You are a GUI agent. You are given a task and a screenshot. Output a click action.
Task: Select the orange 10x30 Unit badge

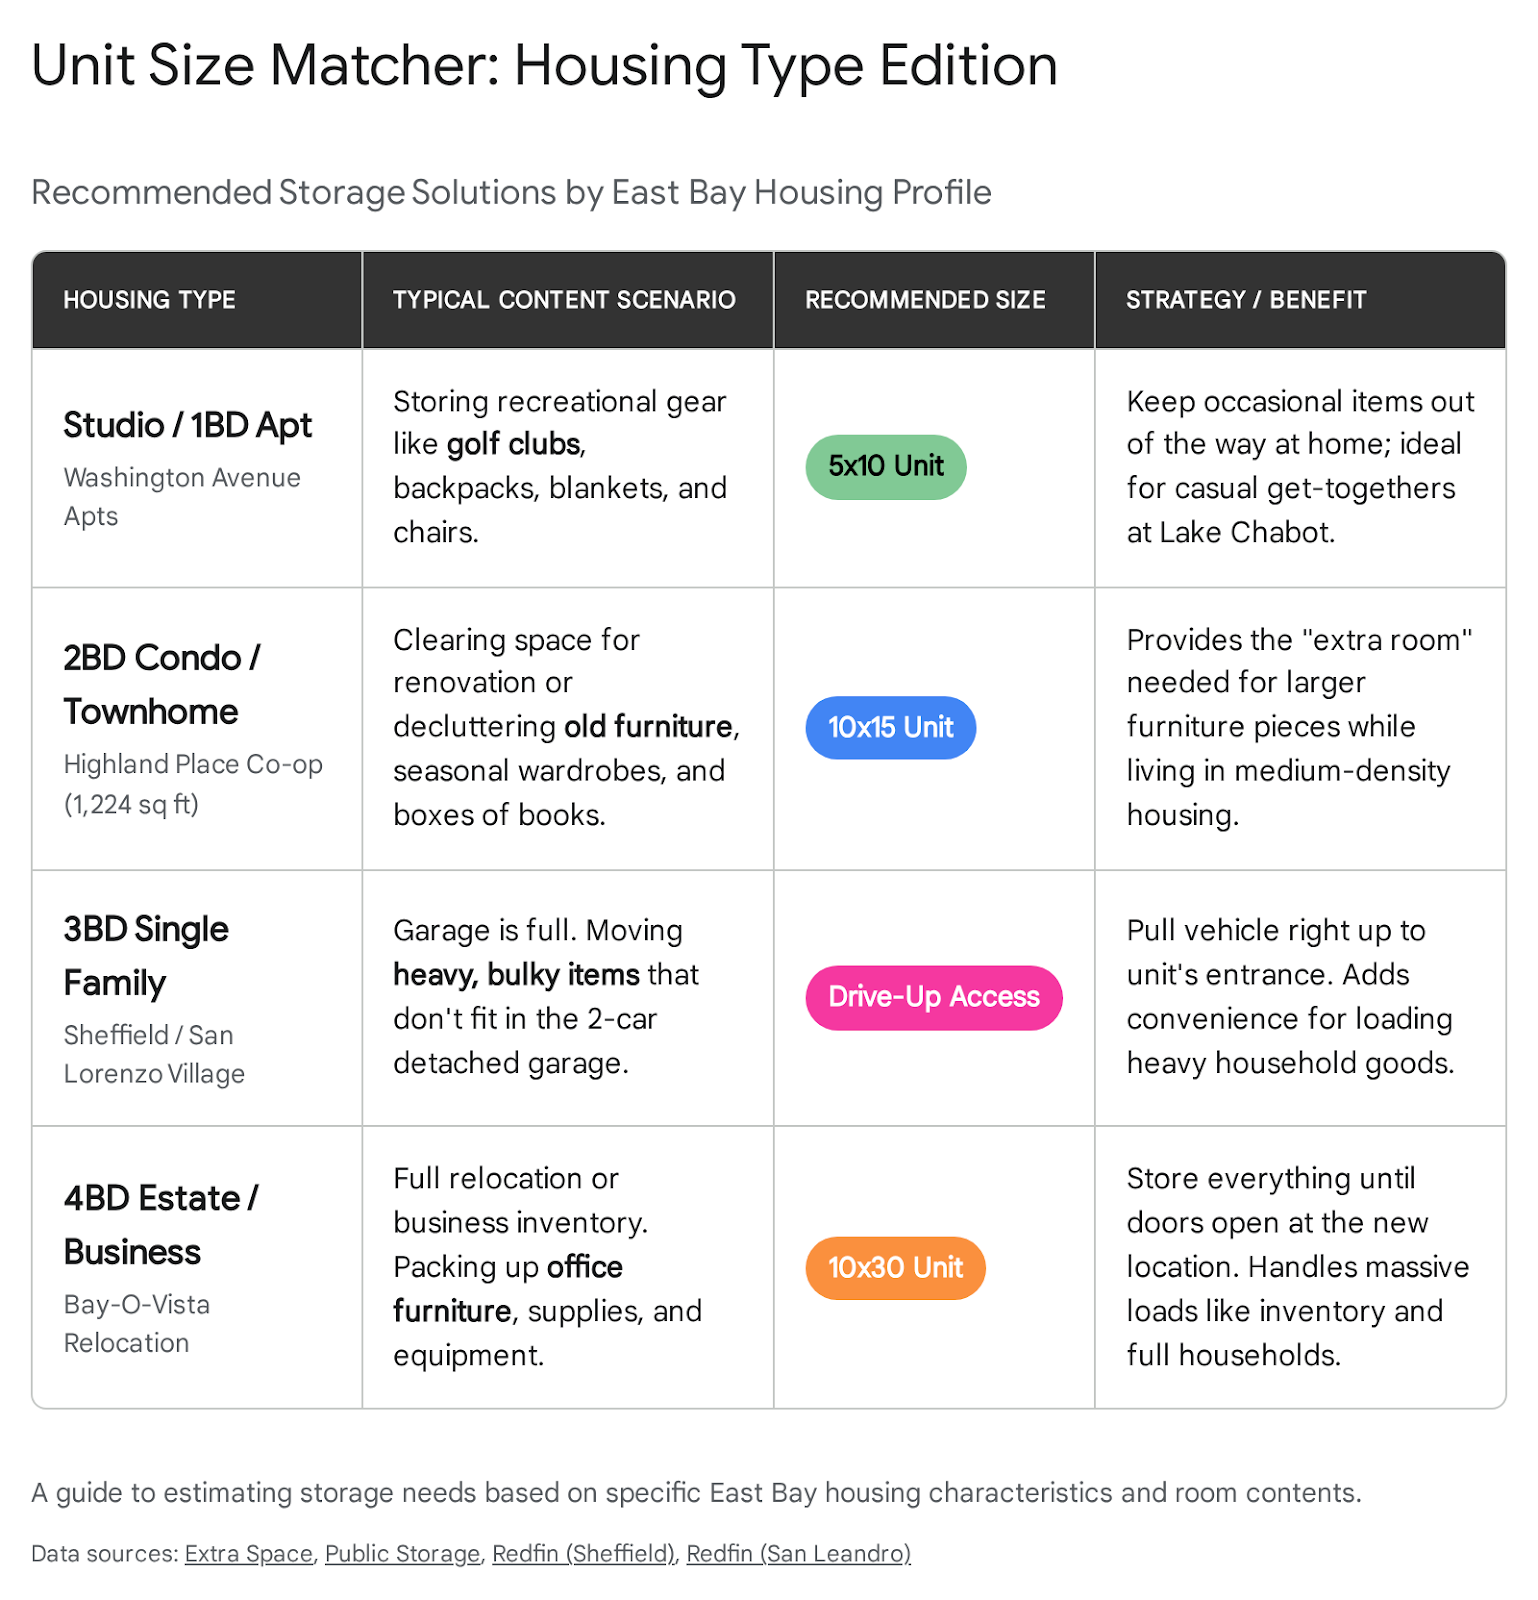[895, 1268]
